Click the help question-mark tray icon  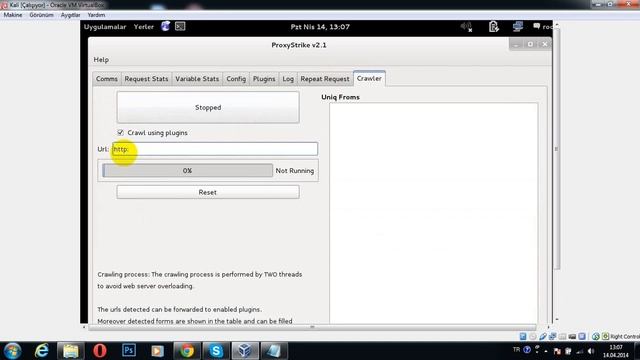click(x=527, y=350)
